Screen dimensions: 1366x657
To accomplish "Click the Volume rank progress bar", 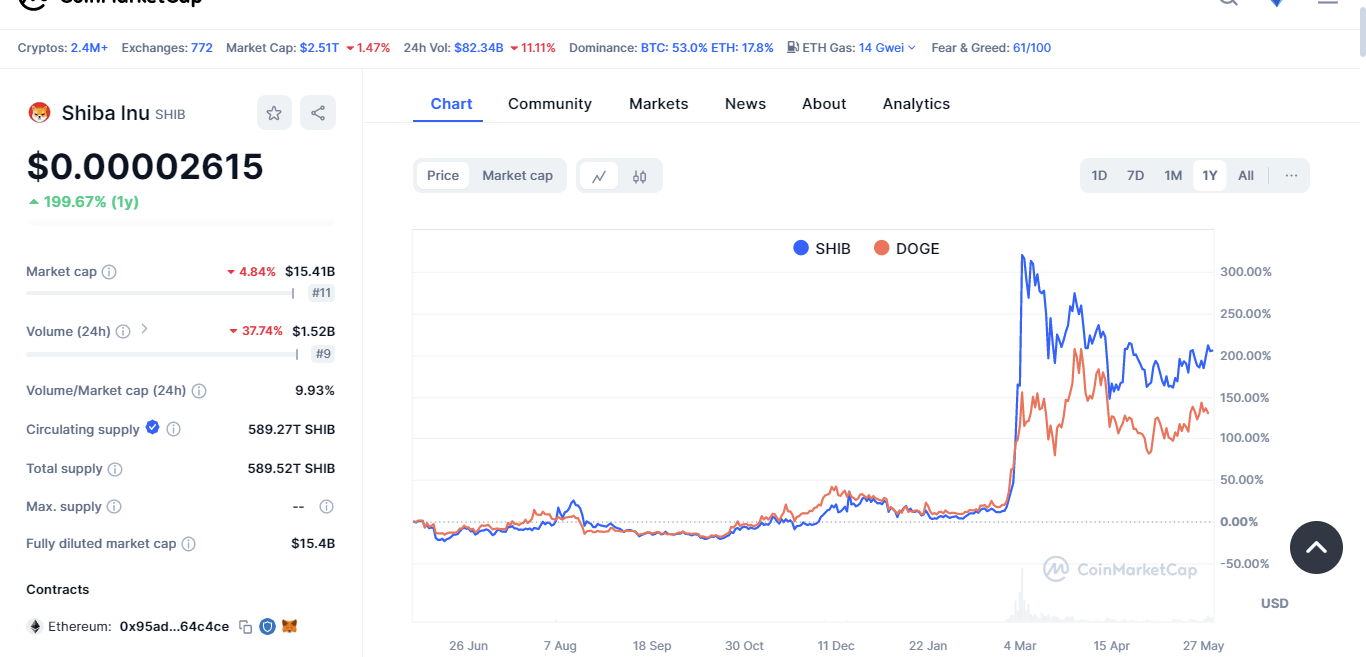I will [162, 353].
